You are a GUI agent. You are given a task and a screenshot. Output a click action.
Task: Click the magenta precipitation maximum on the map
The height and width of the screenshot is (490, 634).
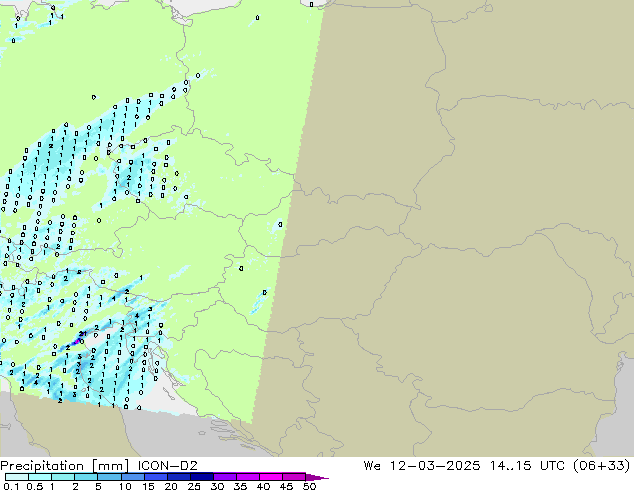(x=76, y=342)
